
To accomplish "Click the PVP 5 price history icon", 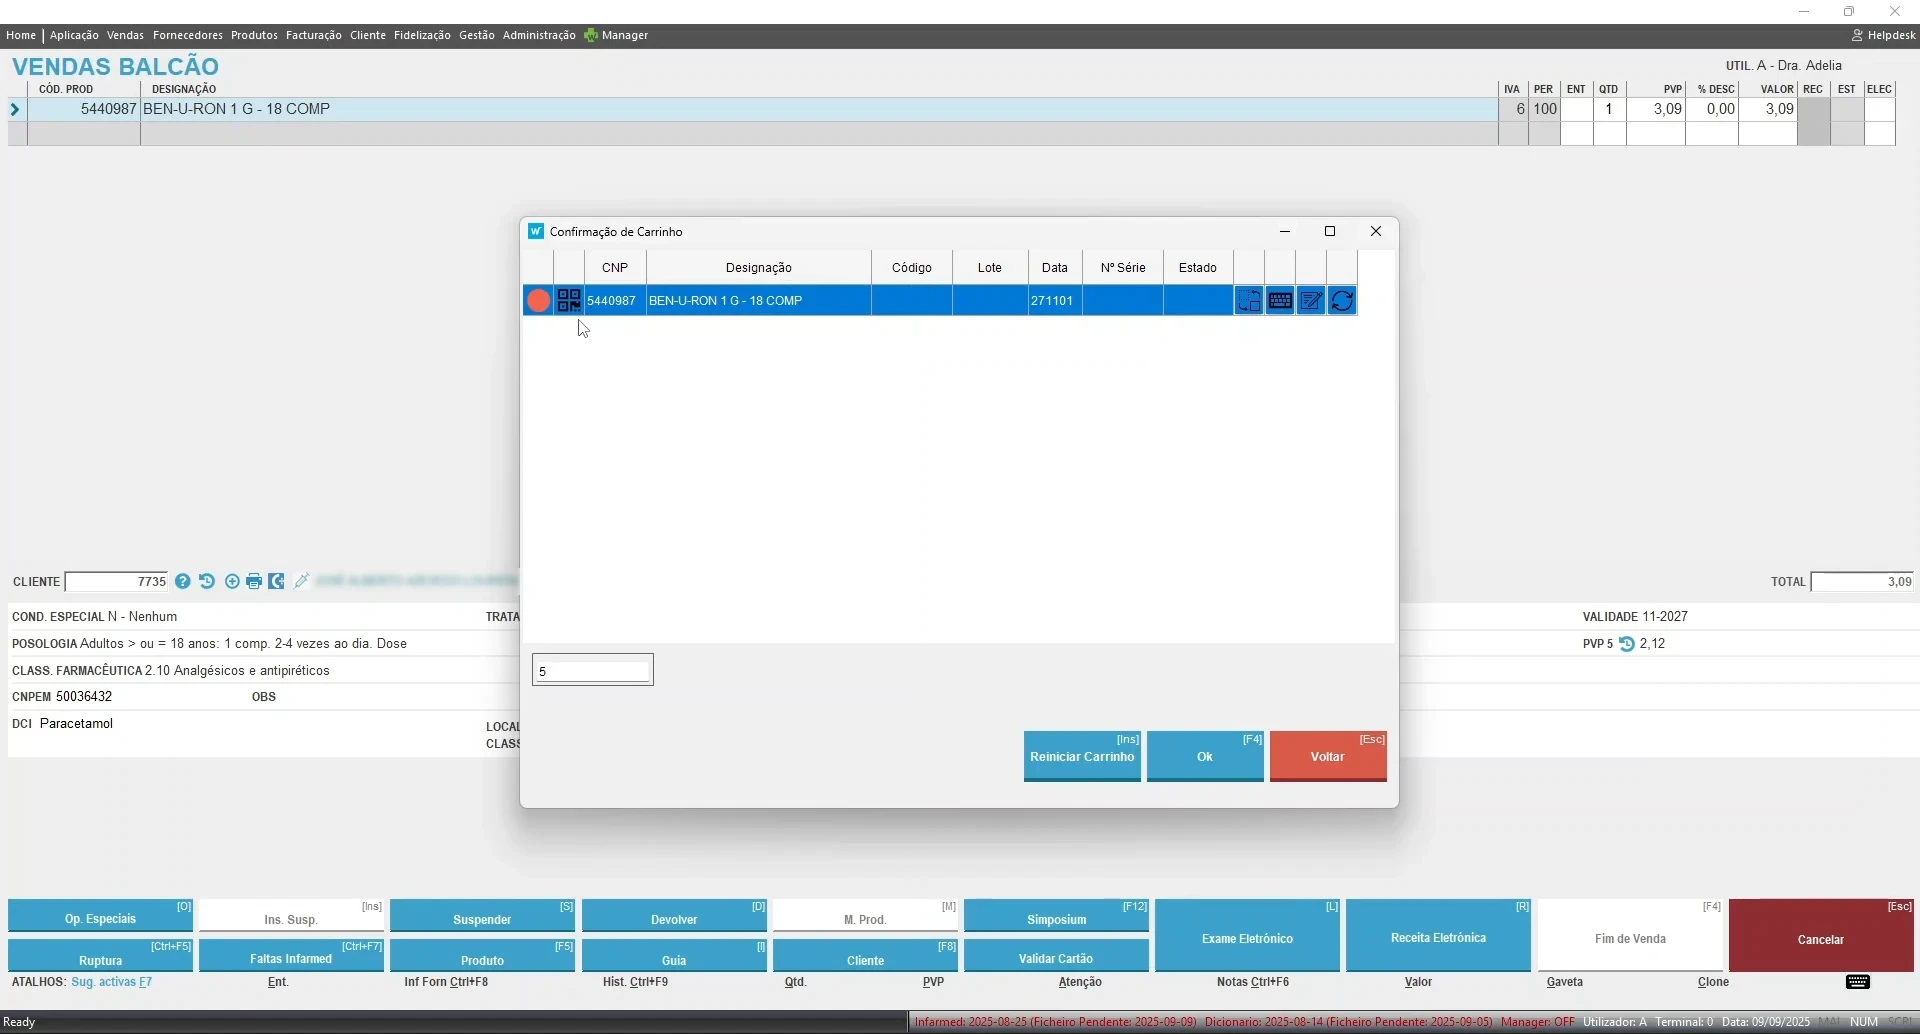I will tap(1627, 644).
